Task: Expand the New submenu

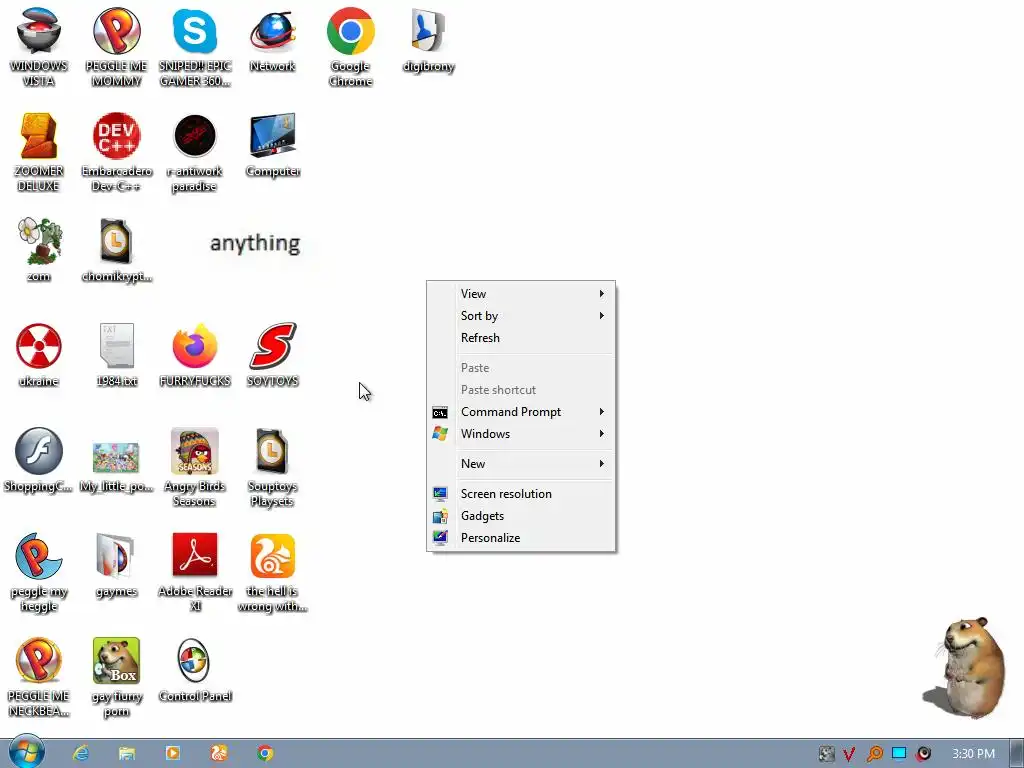Action: pos(520,464)
